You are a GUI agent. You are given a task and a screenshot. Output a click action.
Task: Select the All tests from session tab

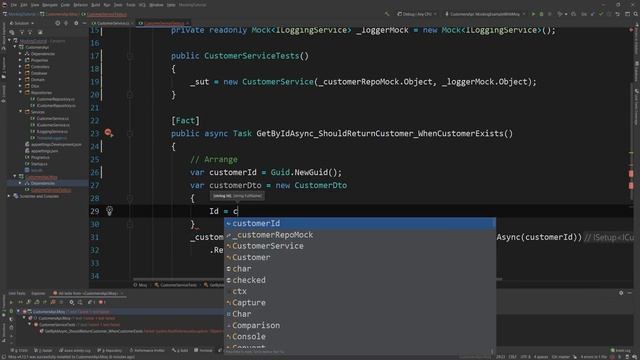(x=87, y=293)
